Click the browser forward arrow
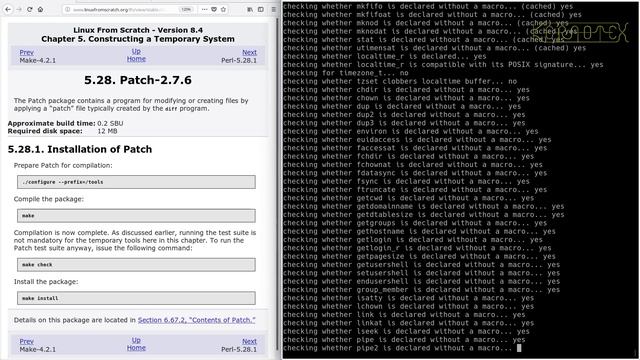 pos(19,9)
